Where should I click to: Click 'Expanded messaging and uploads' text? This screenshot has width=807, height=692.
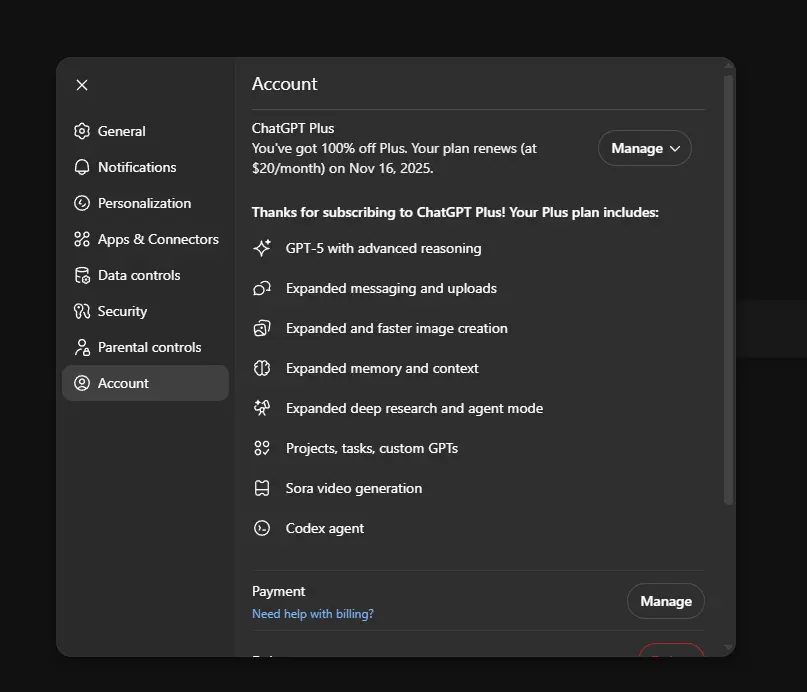click(x=391, y=289)
